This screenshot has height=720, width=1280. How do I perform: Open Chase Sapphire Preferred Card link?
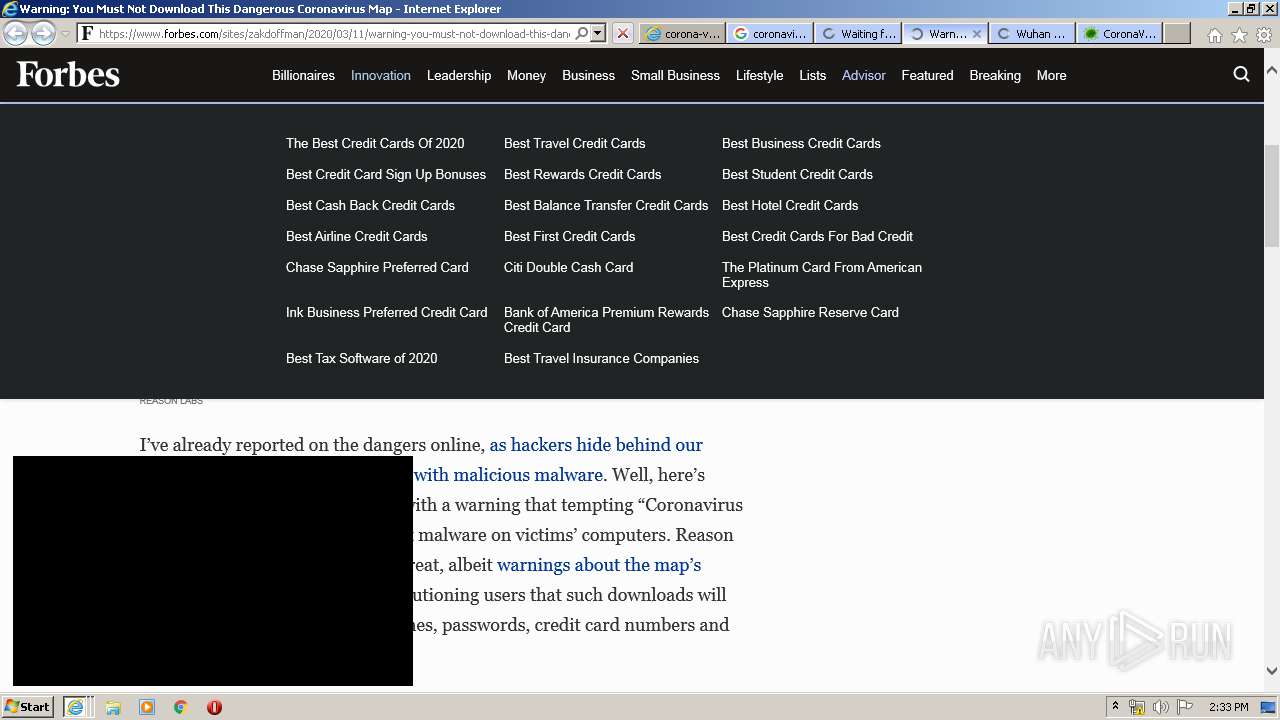[x=377, y=267]
